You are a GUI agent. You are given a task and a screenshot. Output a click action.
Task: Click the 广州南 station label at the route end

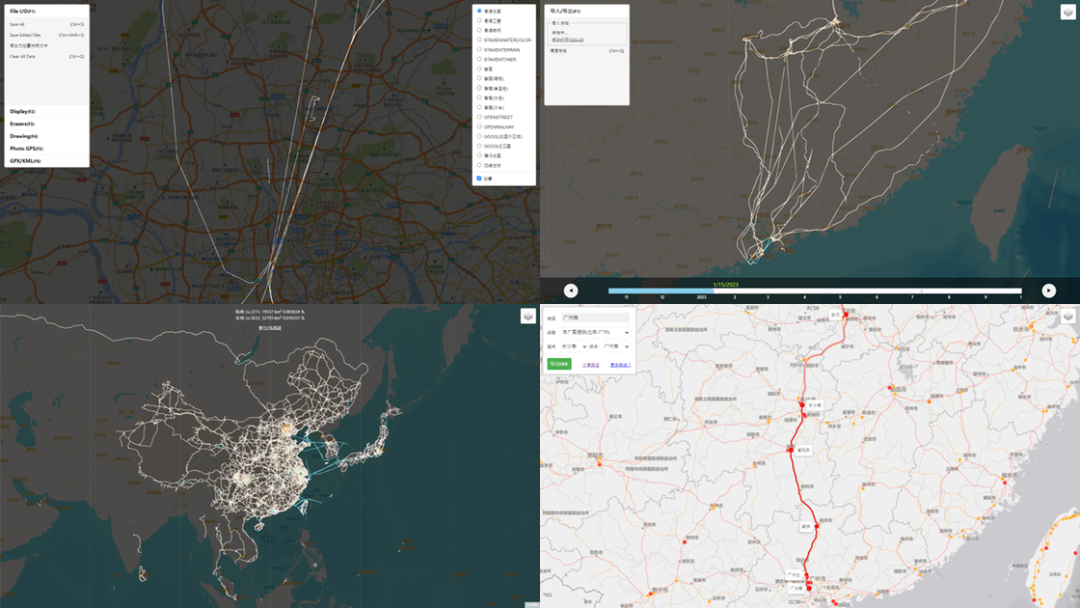tap(796, 589)
